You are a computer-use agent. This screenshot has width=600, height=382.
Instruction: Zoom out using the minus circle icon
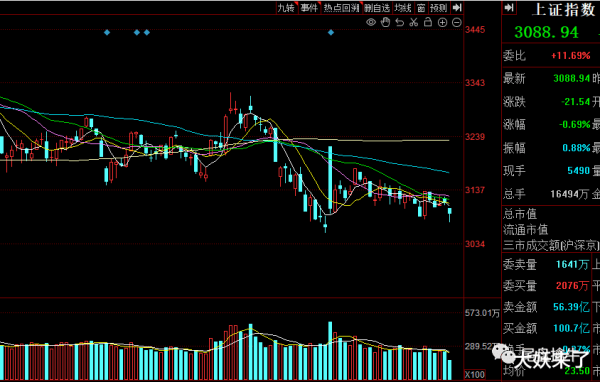(x=457, y=23)
